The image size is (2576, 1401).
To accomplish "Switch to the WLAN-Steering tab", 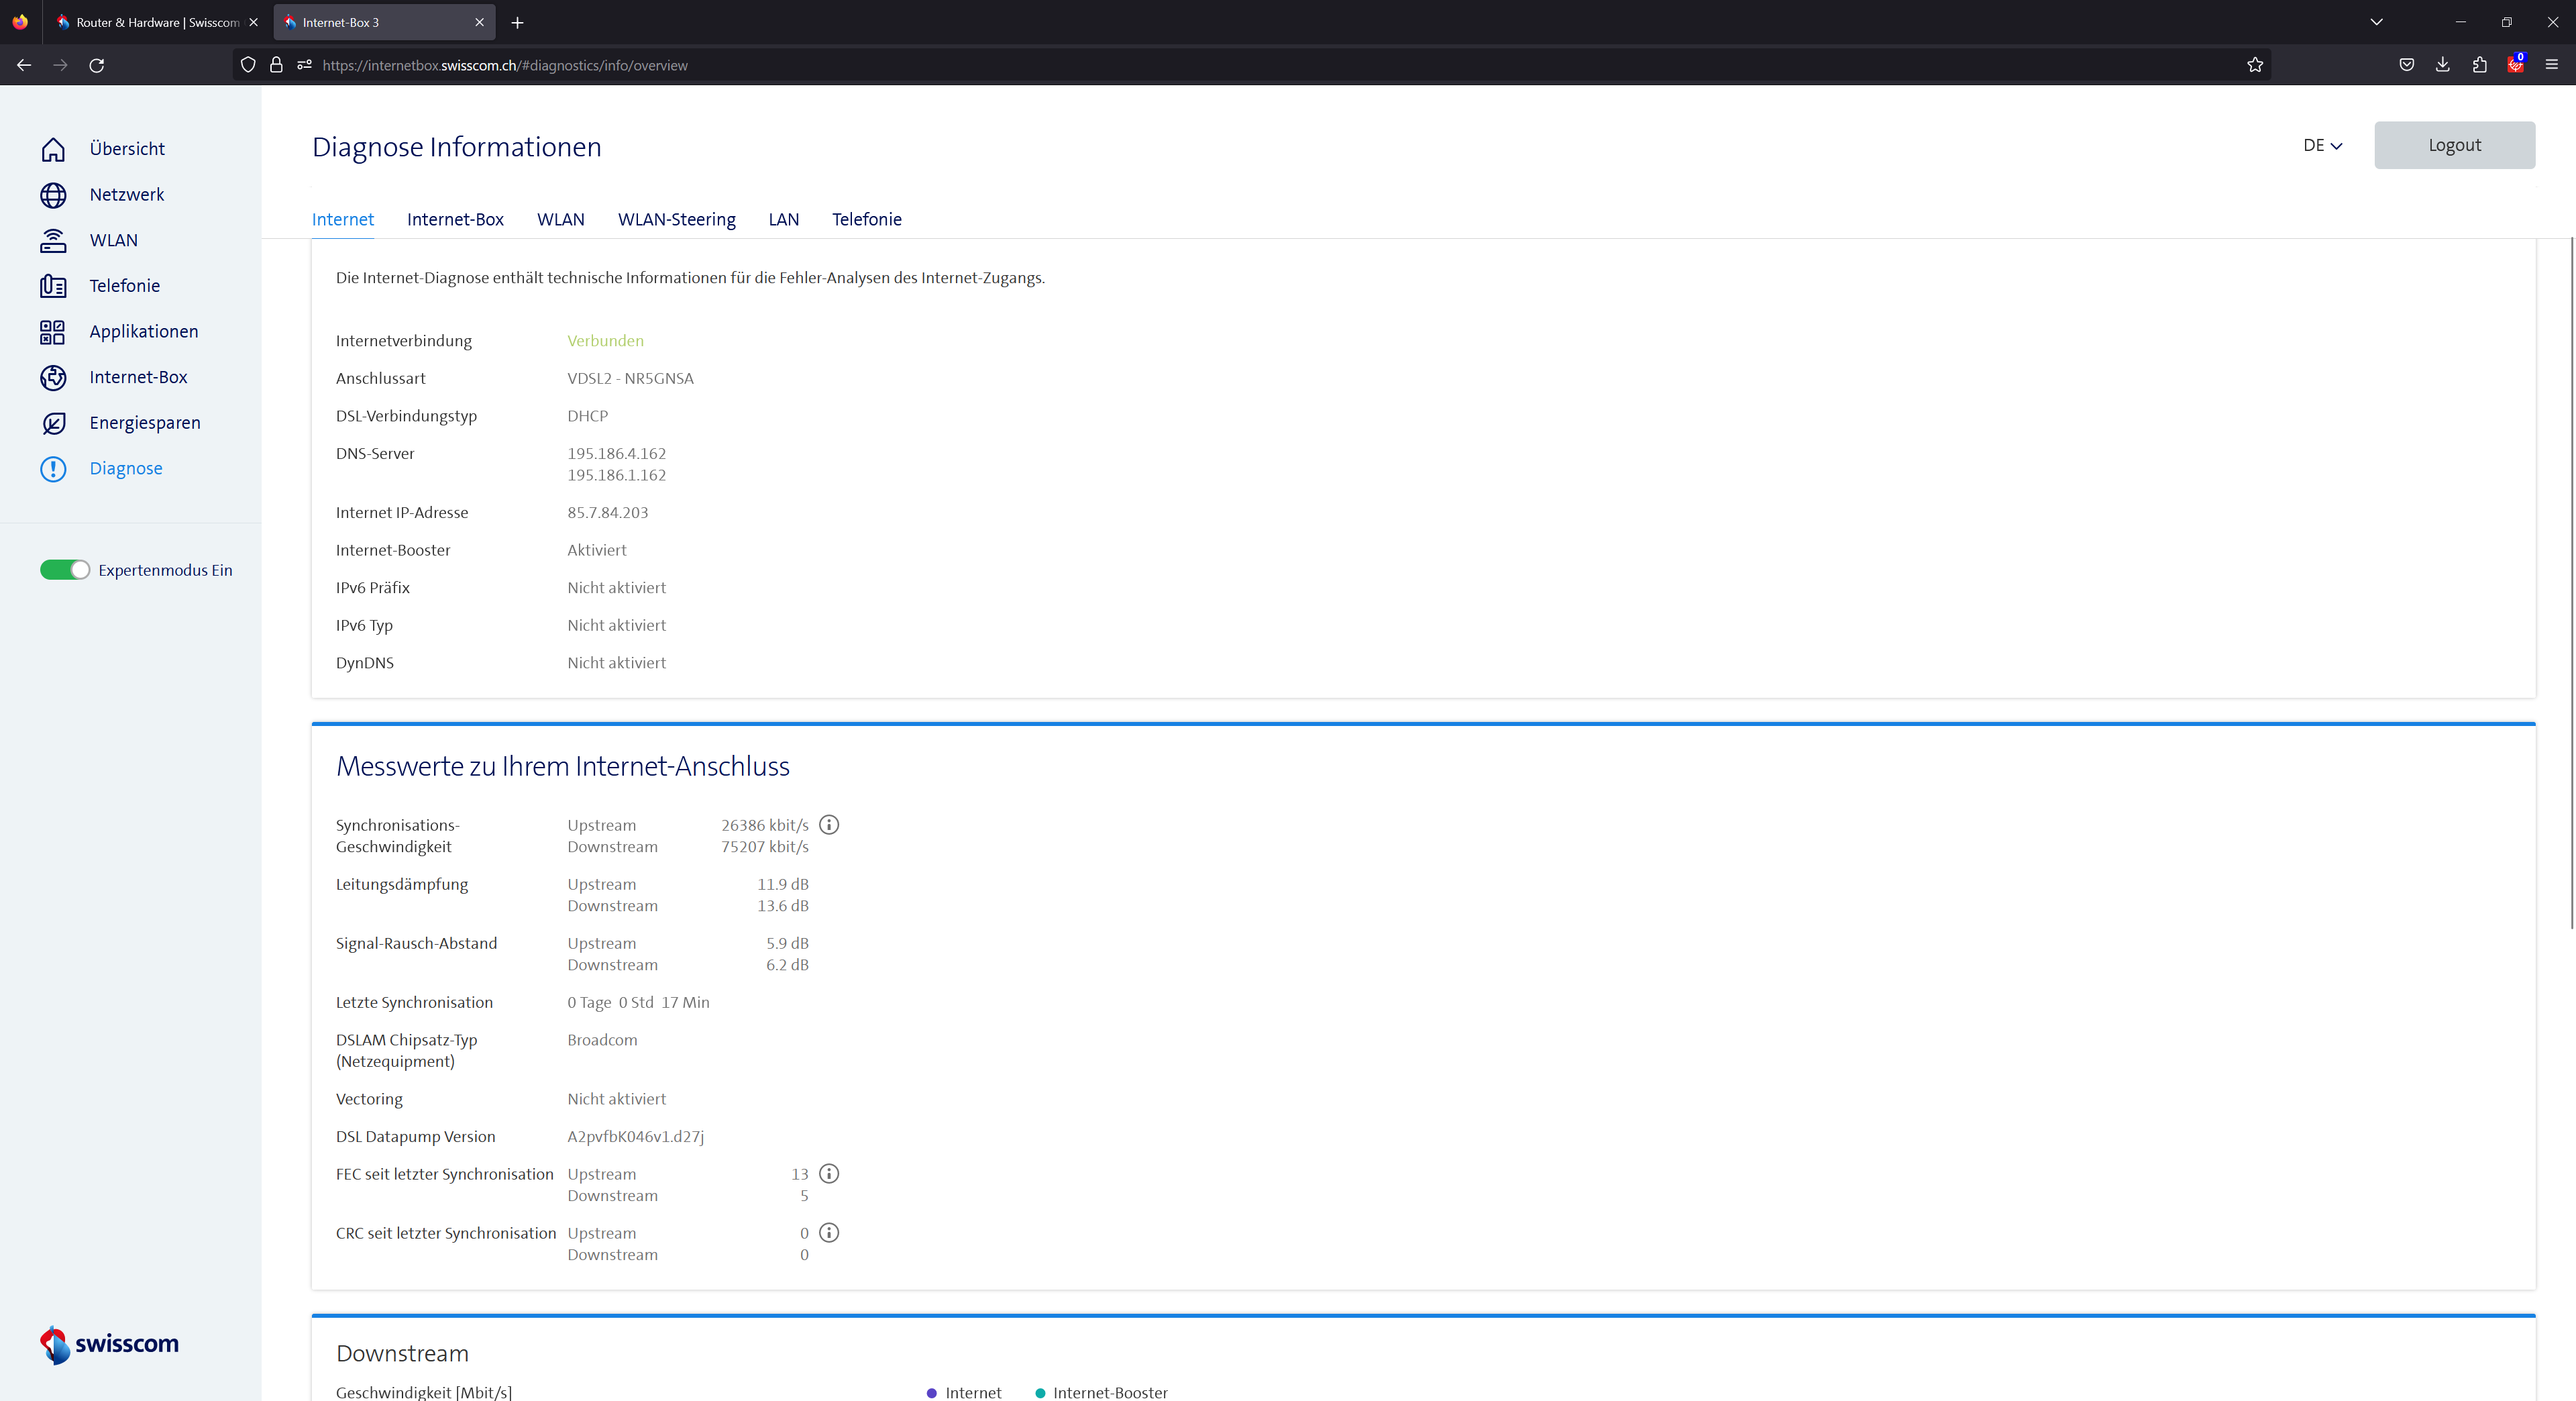I will [676, 219].
